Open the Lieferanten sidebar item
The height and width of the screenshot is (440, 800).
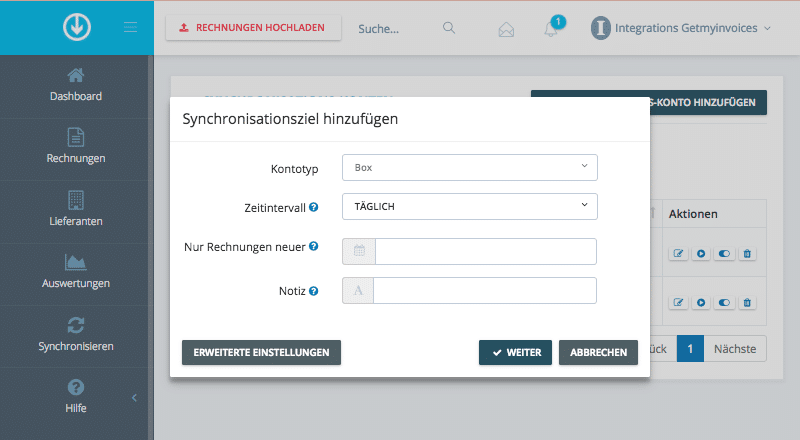[x=76, y=209]
